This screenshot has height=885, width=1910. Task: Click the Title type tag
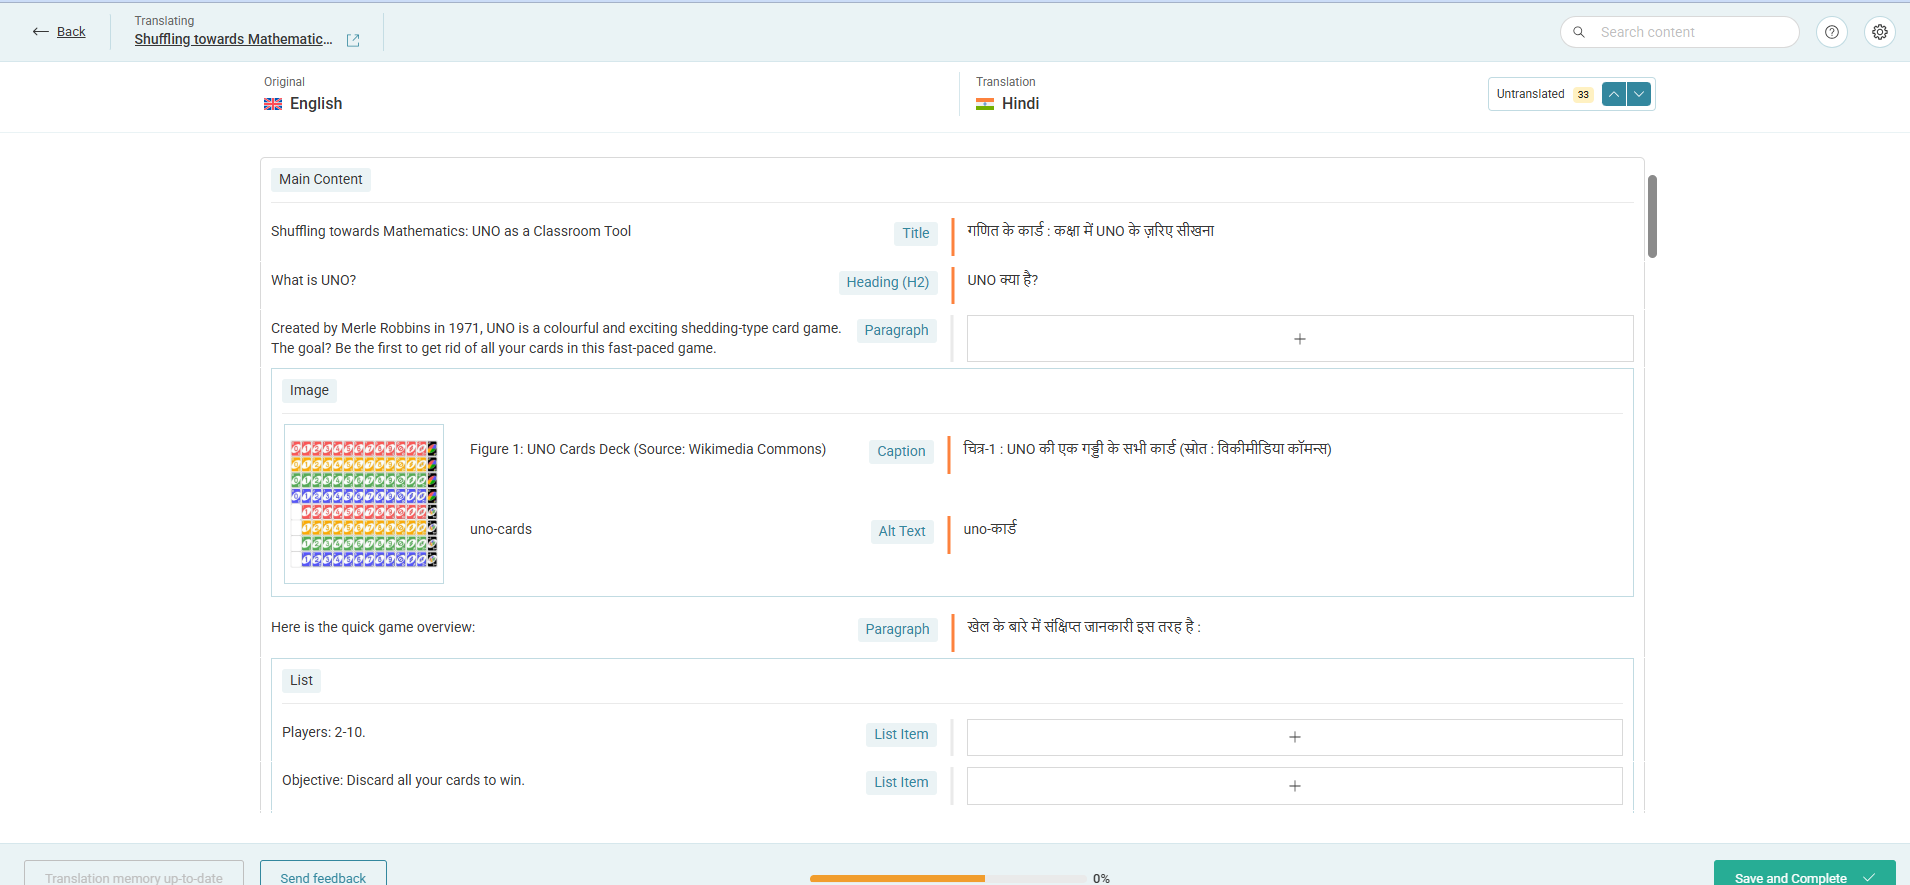[x=916, y=233]
